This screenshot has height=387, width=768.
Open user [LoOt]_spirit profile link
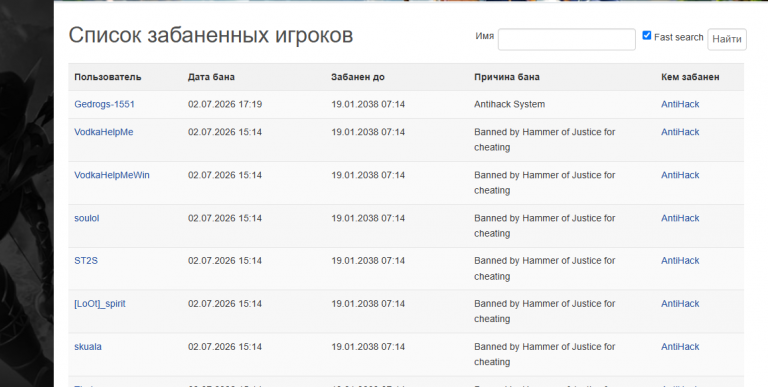click(100, 304)
